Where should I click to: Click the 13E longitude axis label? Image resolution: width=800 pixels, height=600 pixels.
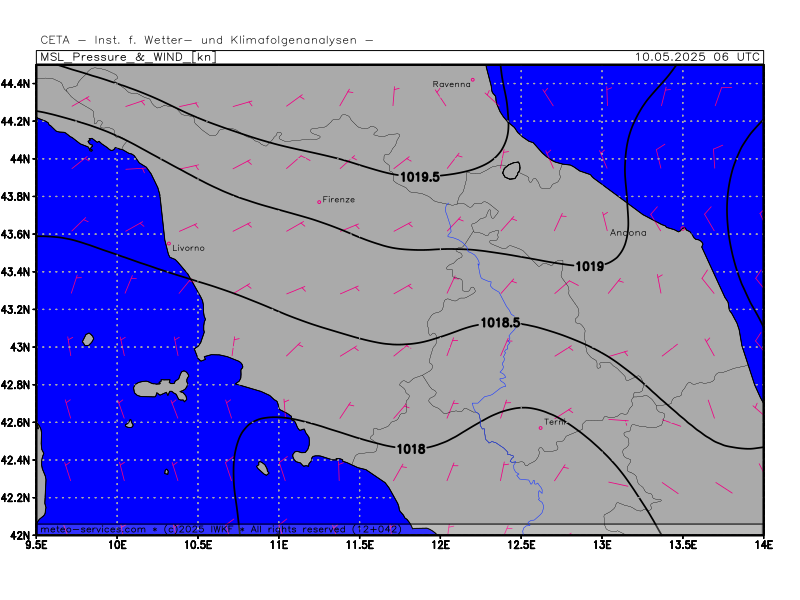[x=602, y=545]
